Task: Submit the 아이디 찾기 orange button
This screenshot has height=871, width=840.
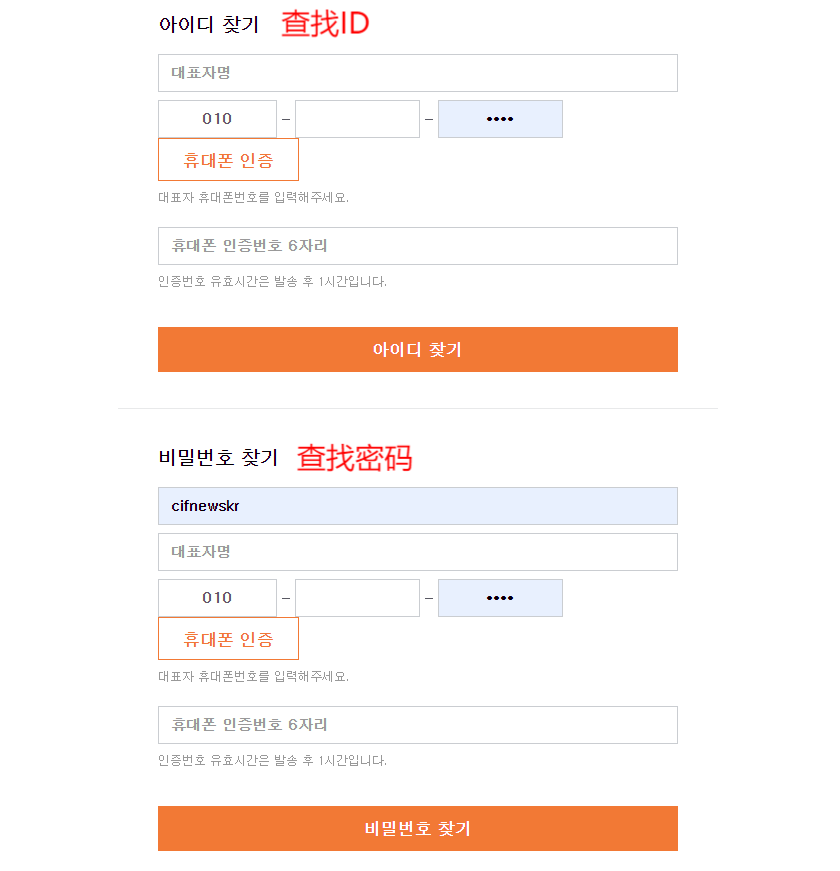Action: pyautogui.click(x=417, y=349)
